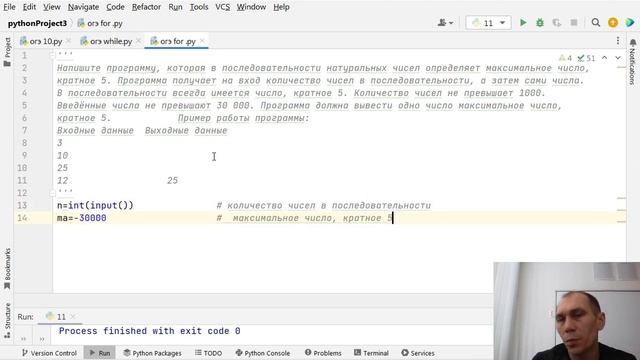This screenshot has width=640, height=360.
Task: Open the user account dropdown icon
Action: coord(445,23)
